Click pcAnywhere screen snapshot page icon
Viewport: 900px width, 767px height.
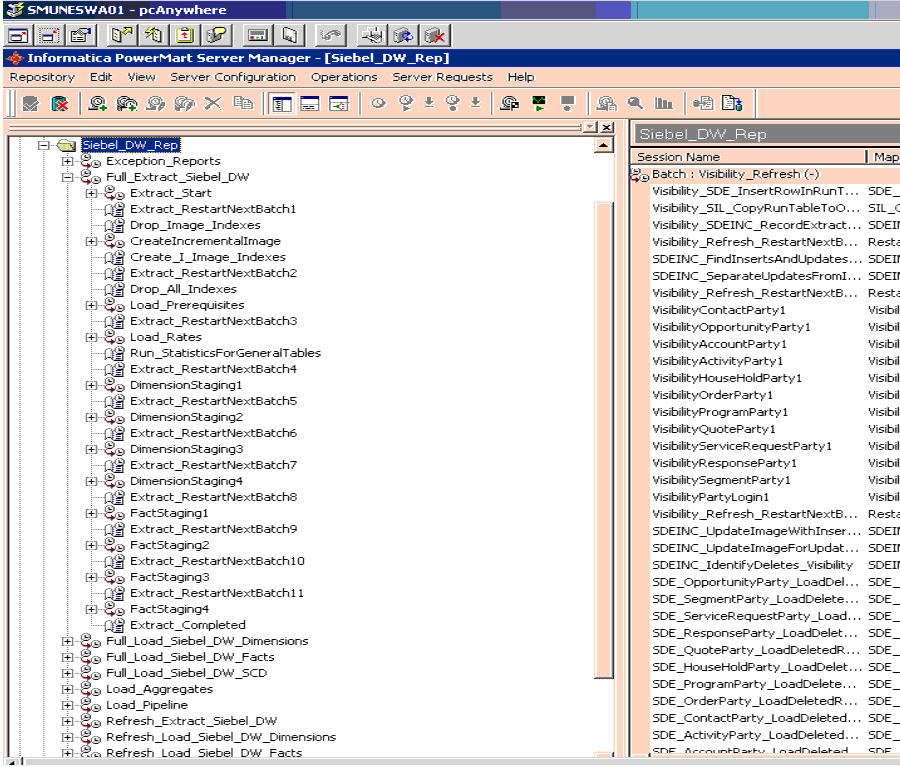(x=289, y=36)
